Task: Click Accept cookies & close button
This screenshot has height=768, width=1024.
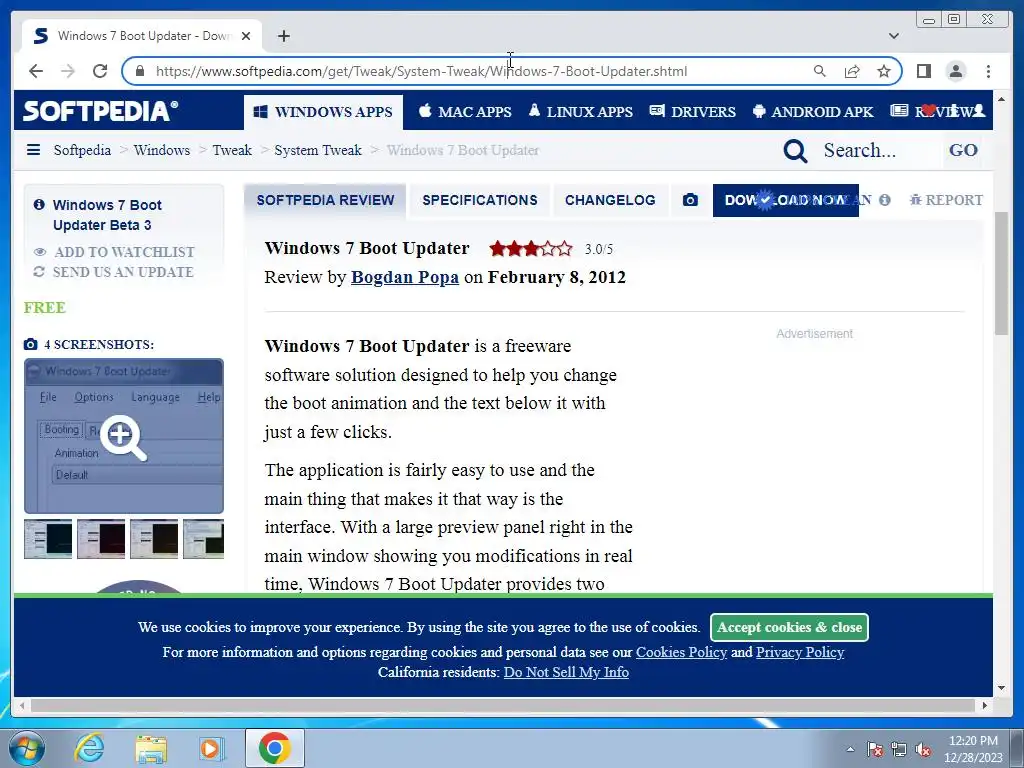Action: 790,628
